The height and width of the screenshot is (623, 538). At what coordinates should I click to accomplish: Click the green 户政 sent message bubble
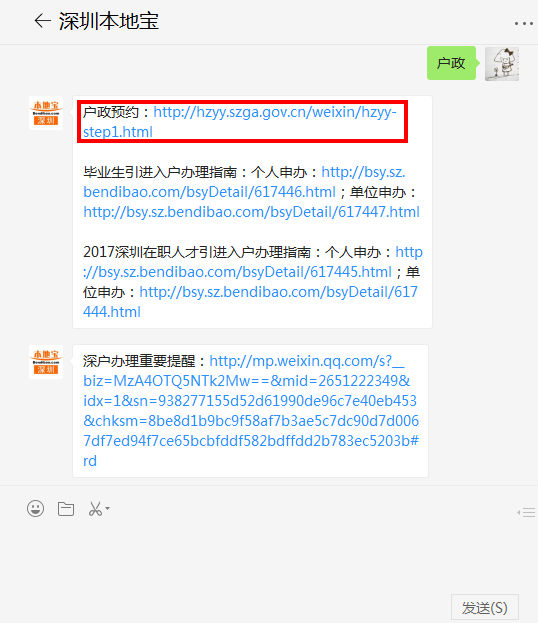pyautogui.click(x=451, y=63)
